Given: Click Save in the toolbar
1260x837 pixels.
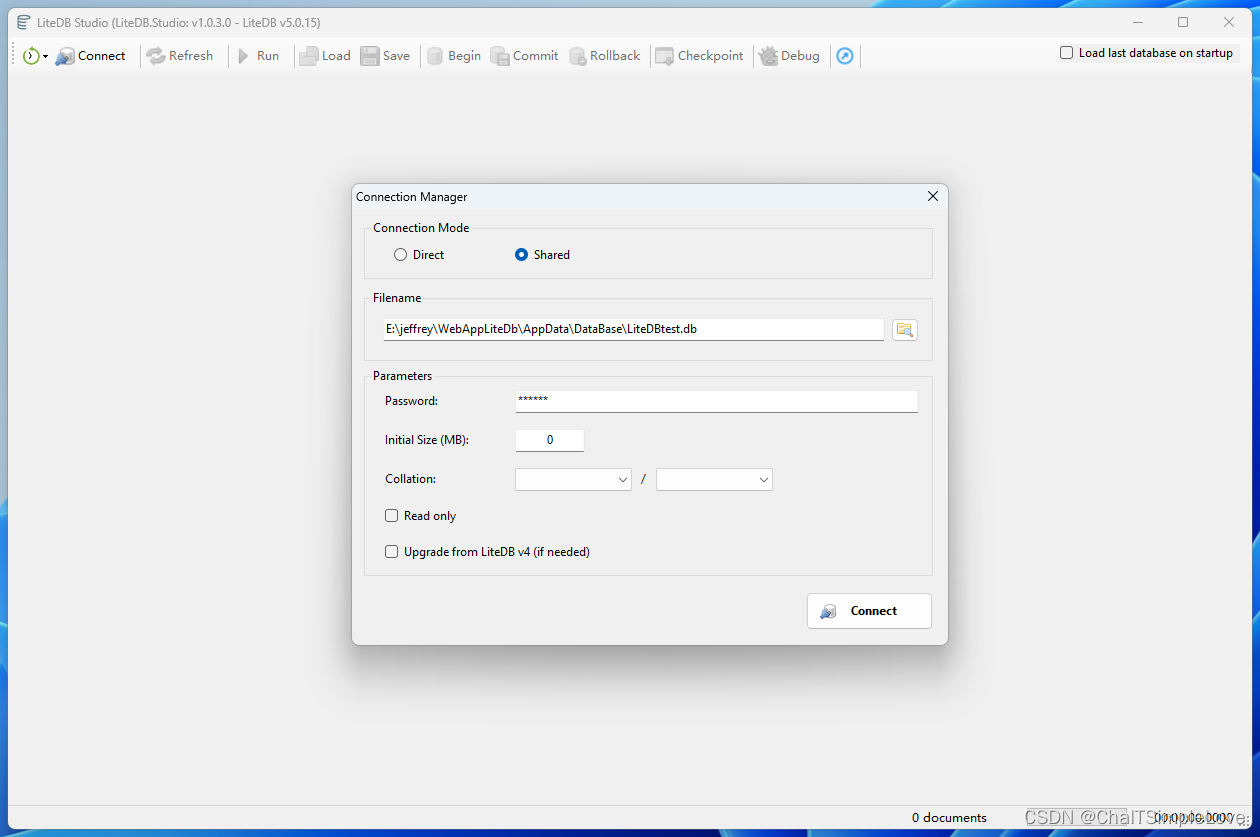Looking at the screenshot, I should point(385,56).
